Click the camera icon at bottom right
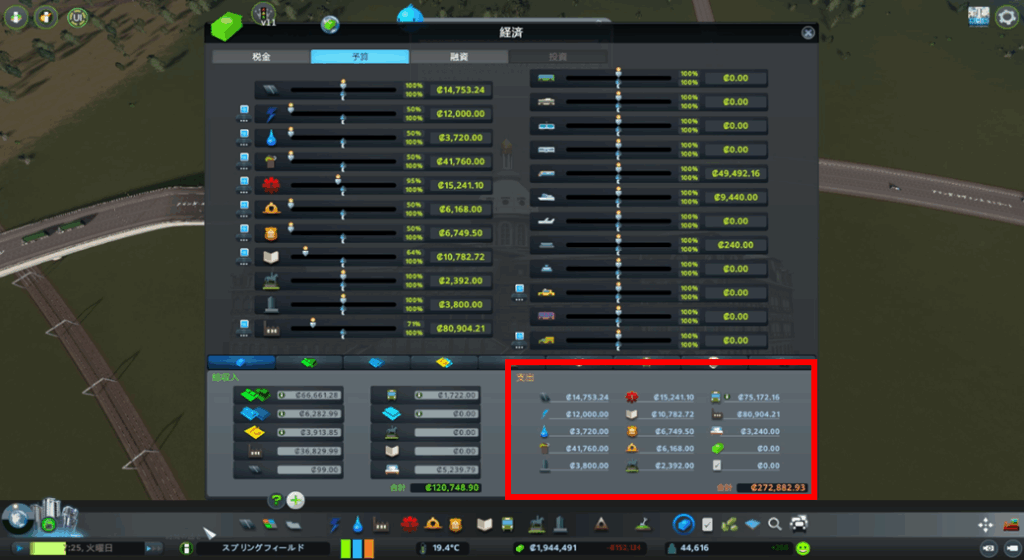 pos(988,548)
